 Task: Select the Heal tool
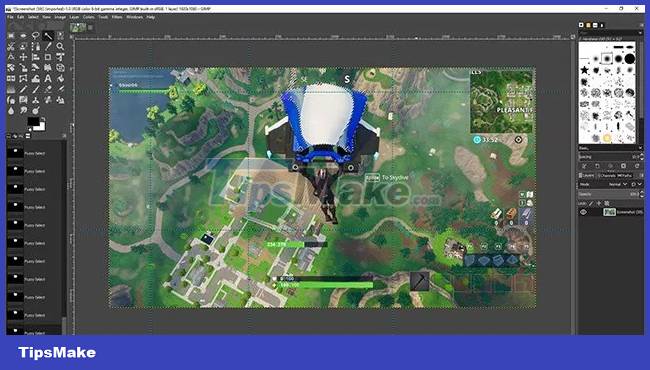(x=48, y=100)
